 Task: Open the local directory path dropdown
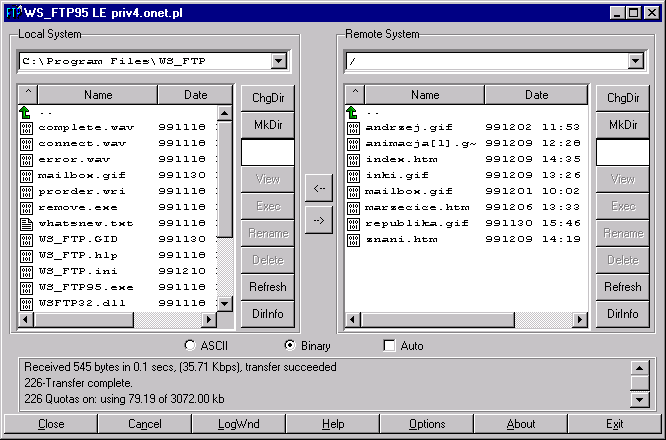278,62
